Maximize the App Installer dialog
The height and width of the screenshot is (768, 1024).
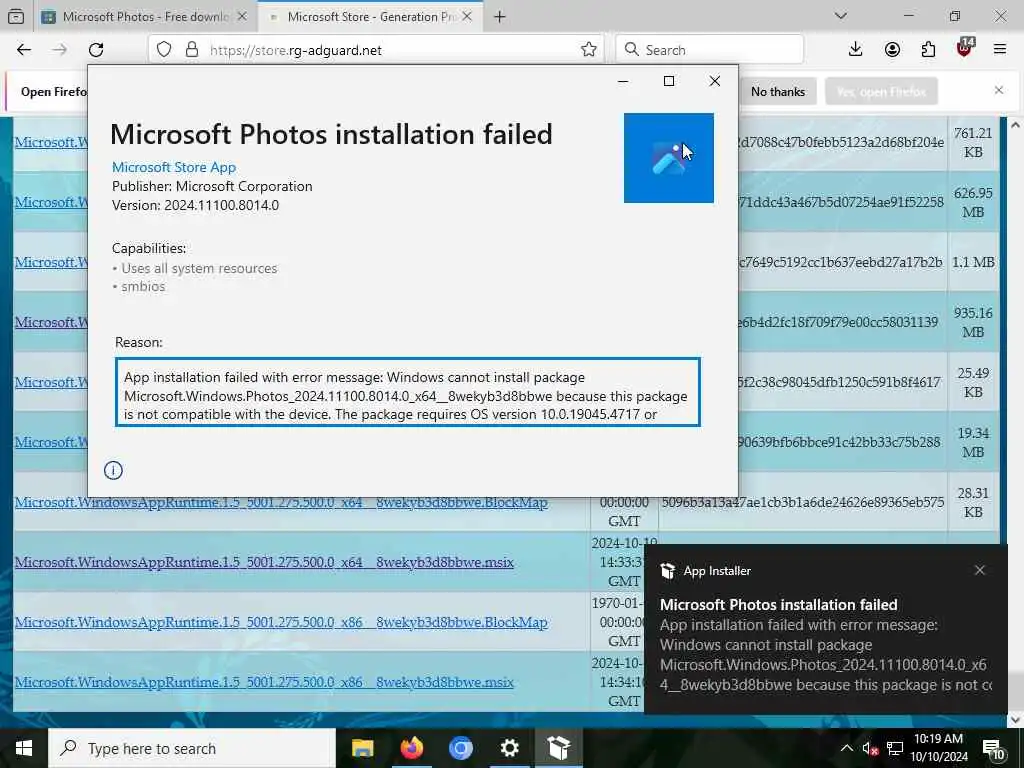(669, 81)
